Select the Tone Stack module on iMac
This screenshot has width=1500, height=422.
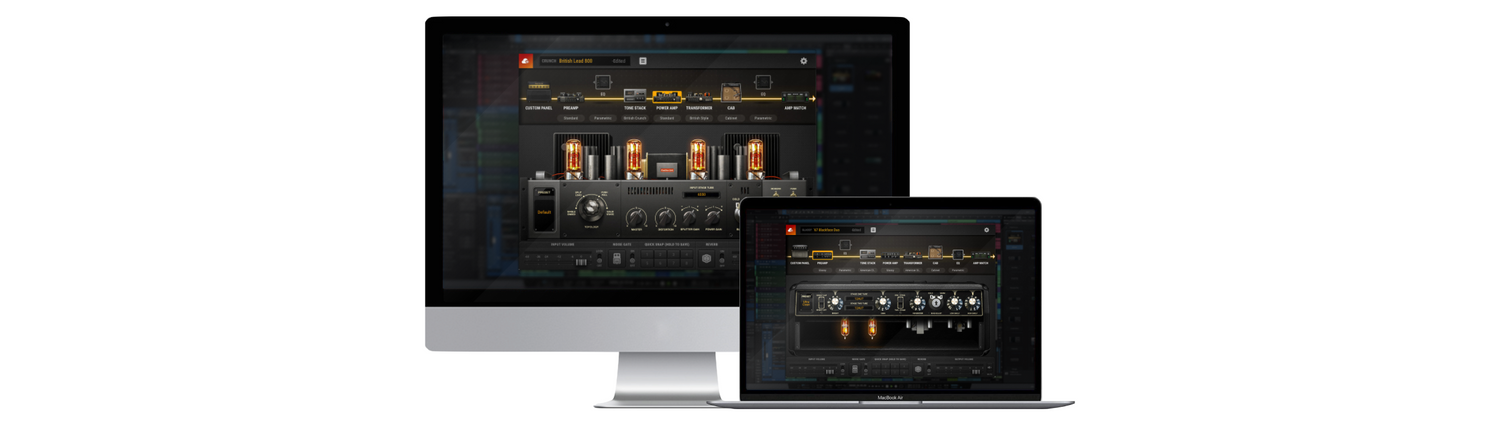click(x=635, y=96)
